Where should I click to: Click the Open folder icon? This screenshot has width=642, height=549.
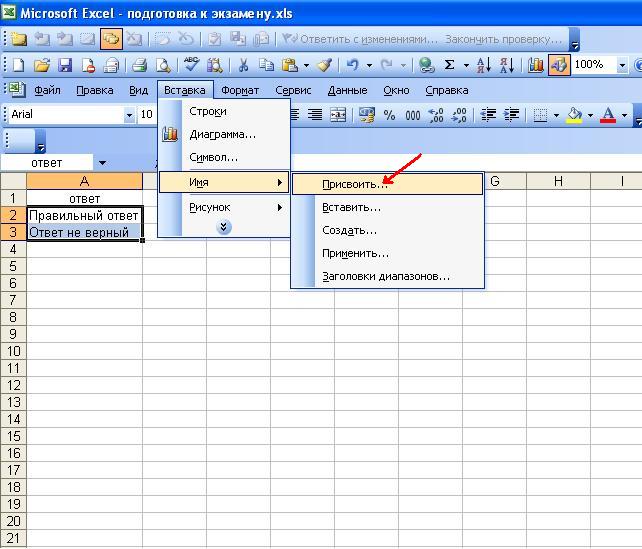coord(42,65)
